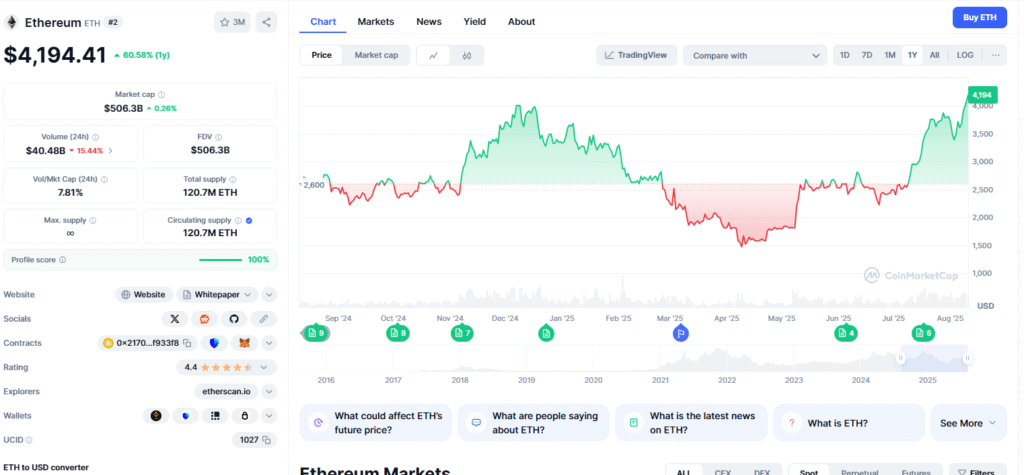1024x475 pixels.
Task: Share Ethereum page via the share icon
Action: 266,22
